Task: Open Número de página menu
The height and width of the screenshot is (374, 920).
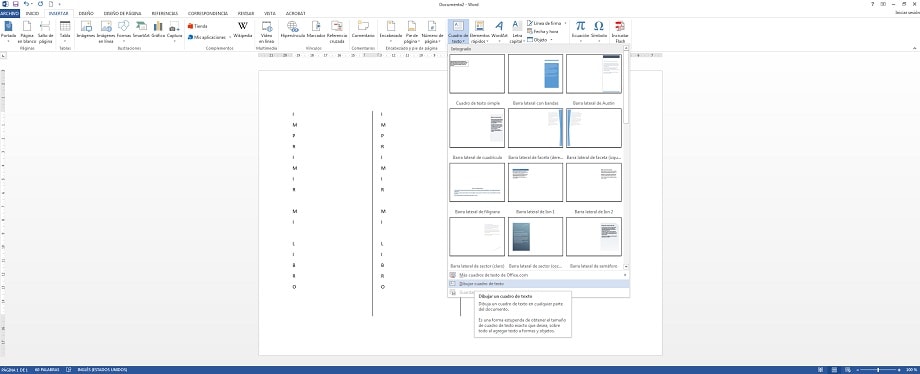Action: point(432,31)
